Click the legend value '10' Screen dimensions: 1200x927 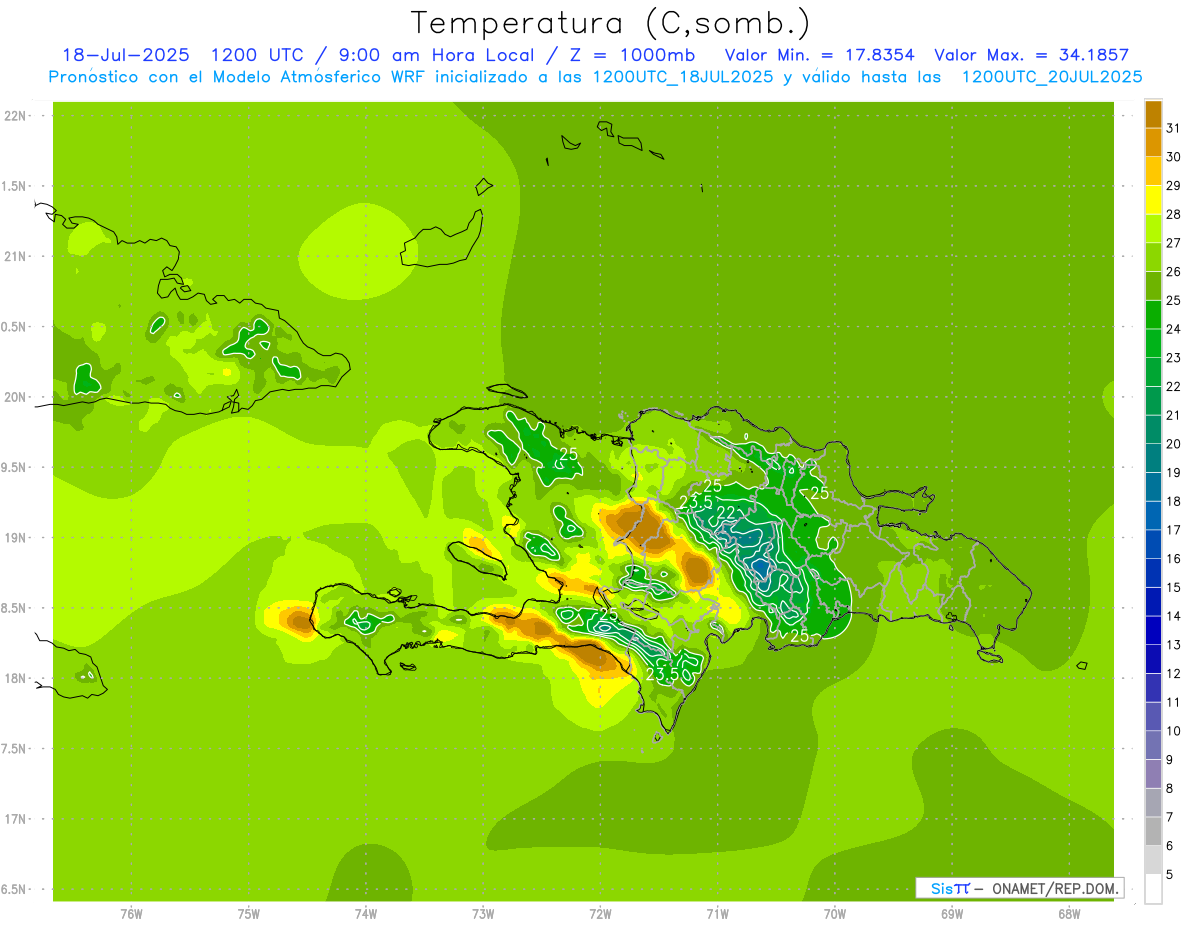1173,731
